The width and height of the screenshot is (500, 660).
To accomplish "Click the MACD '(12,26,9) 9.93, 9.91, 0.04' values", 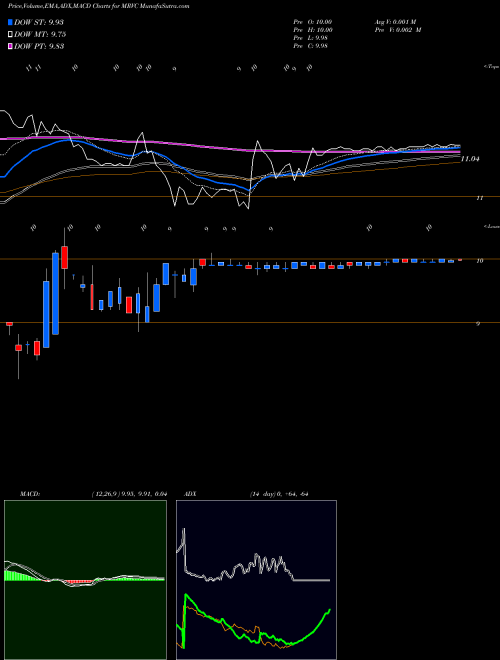I will coord(130,494).
